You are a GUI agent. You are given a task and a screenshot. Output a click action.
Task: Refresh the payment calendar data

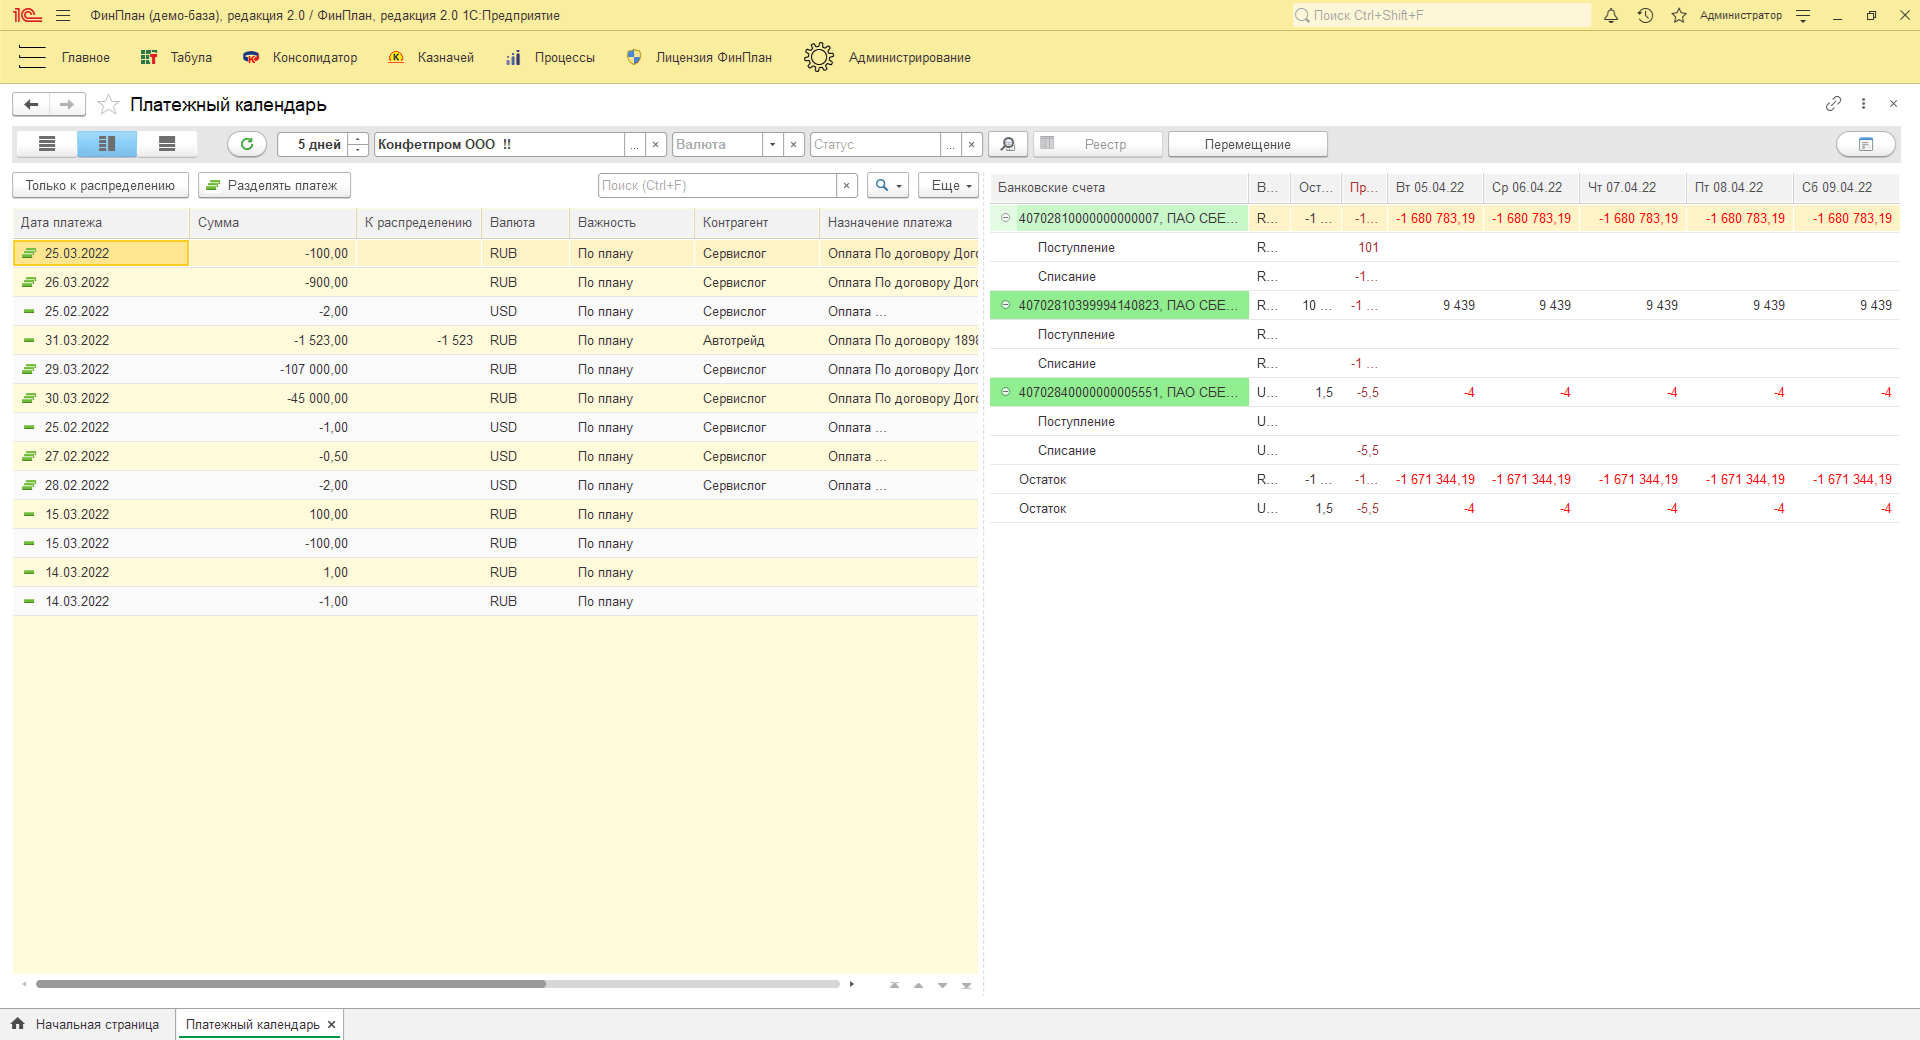[247, 144]
